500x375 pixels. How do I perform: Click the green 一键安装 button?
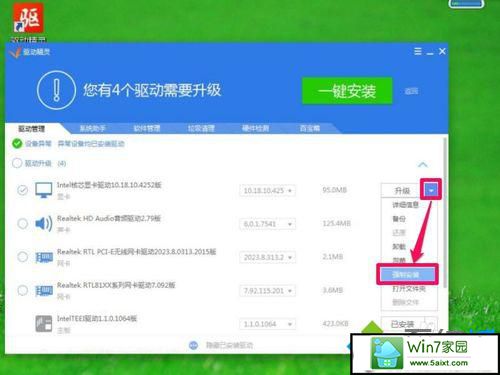[x=347, y=91]
